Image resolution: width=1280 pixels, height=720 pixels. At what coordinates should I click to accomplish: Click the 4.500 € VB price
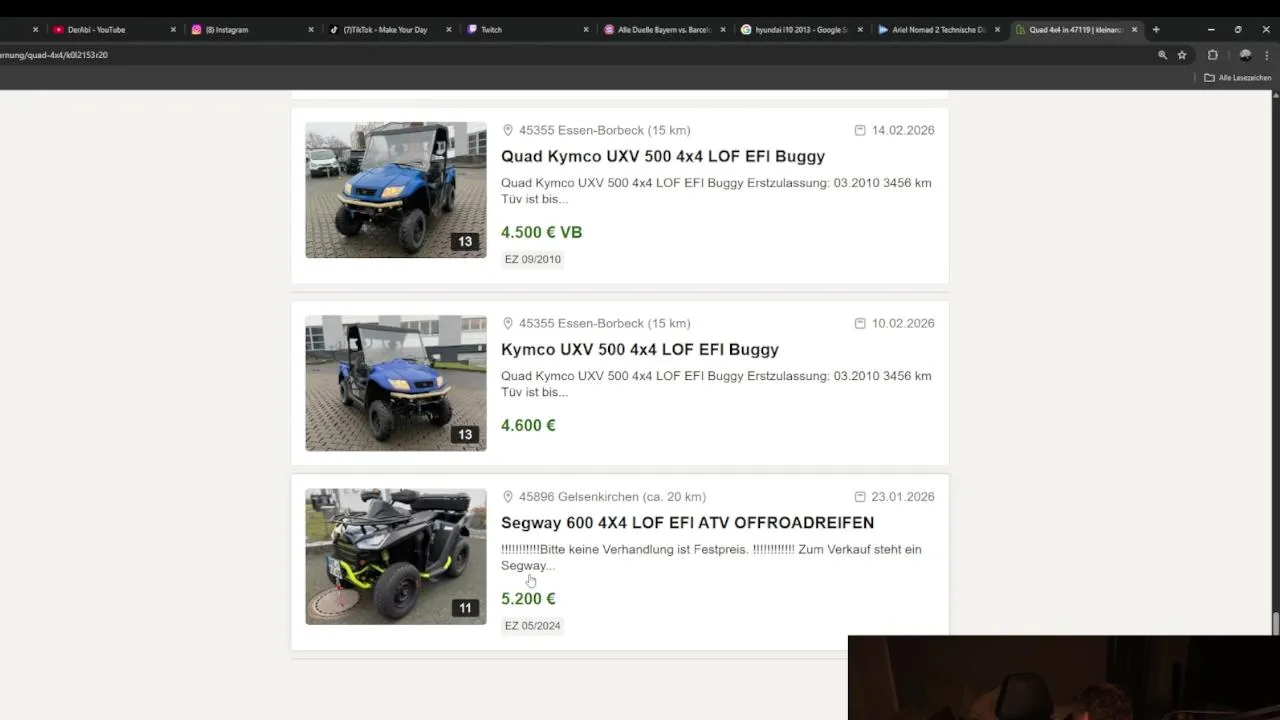coord(541,232)
